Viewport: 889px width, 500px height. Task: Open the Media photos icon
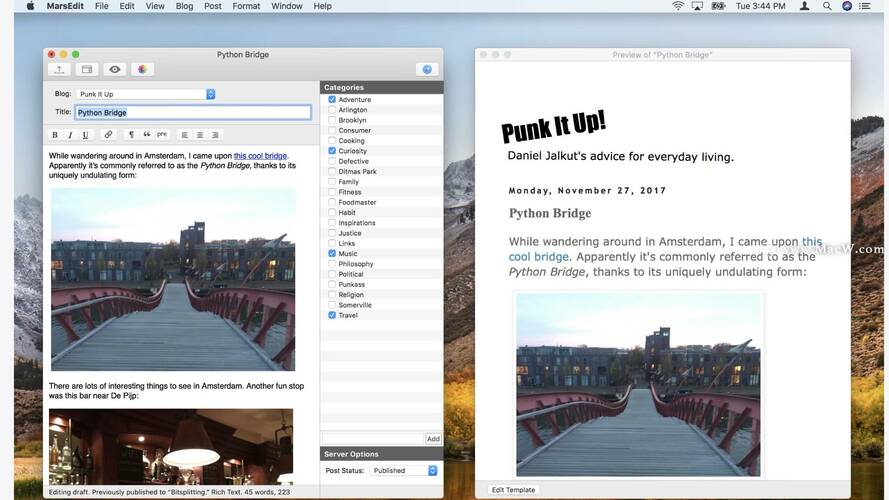click(143, 69)
